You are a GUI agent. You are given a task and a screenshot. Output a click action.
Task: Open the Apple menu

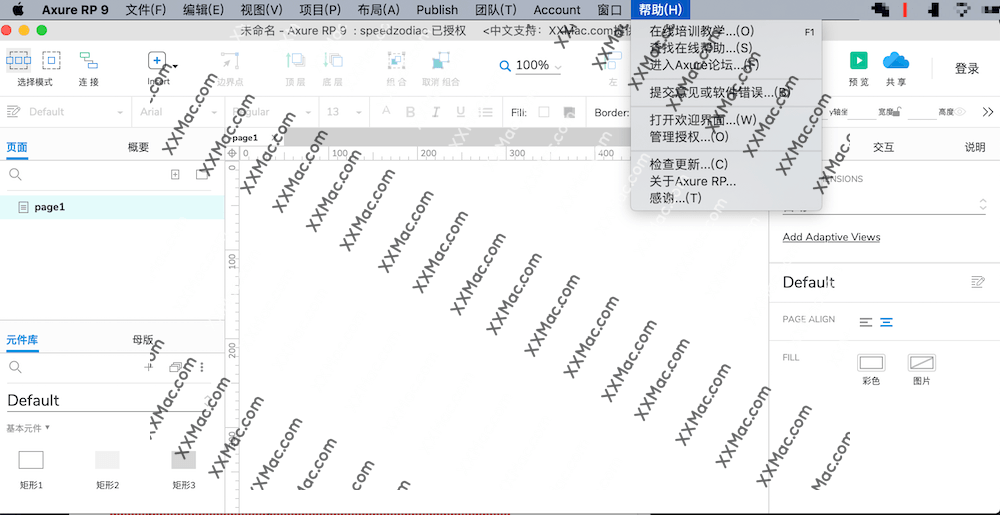(18, 10)
